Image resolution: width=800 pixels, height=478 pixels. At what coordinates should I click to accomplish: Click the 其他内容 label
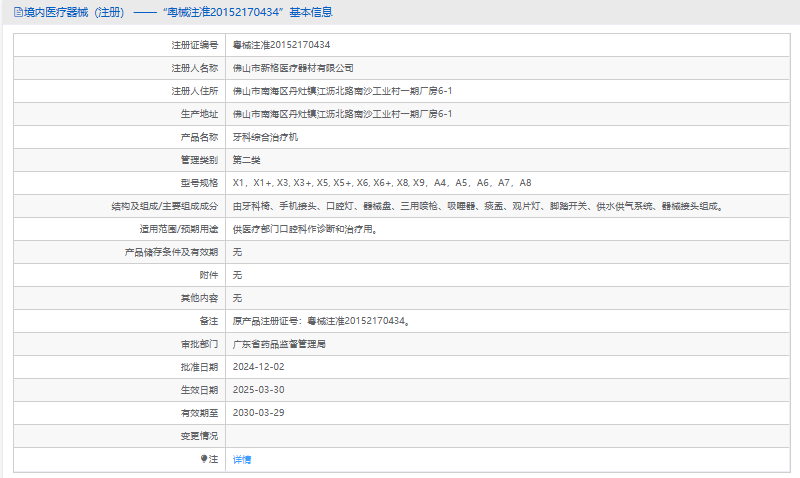point(199,298)
